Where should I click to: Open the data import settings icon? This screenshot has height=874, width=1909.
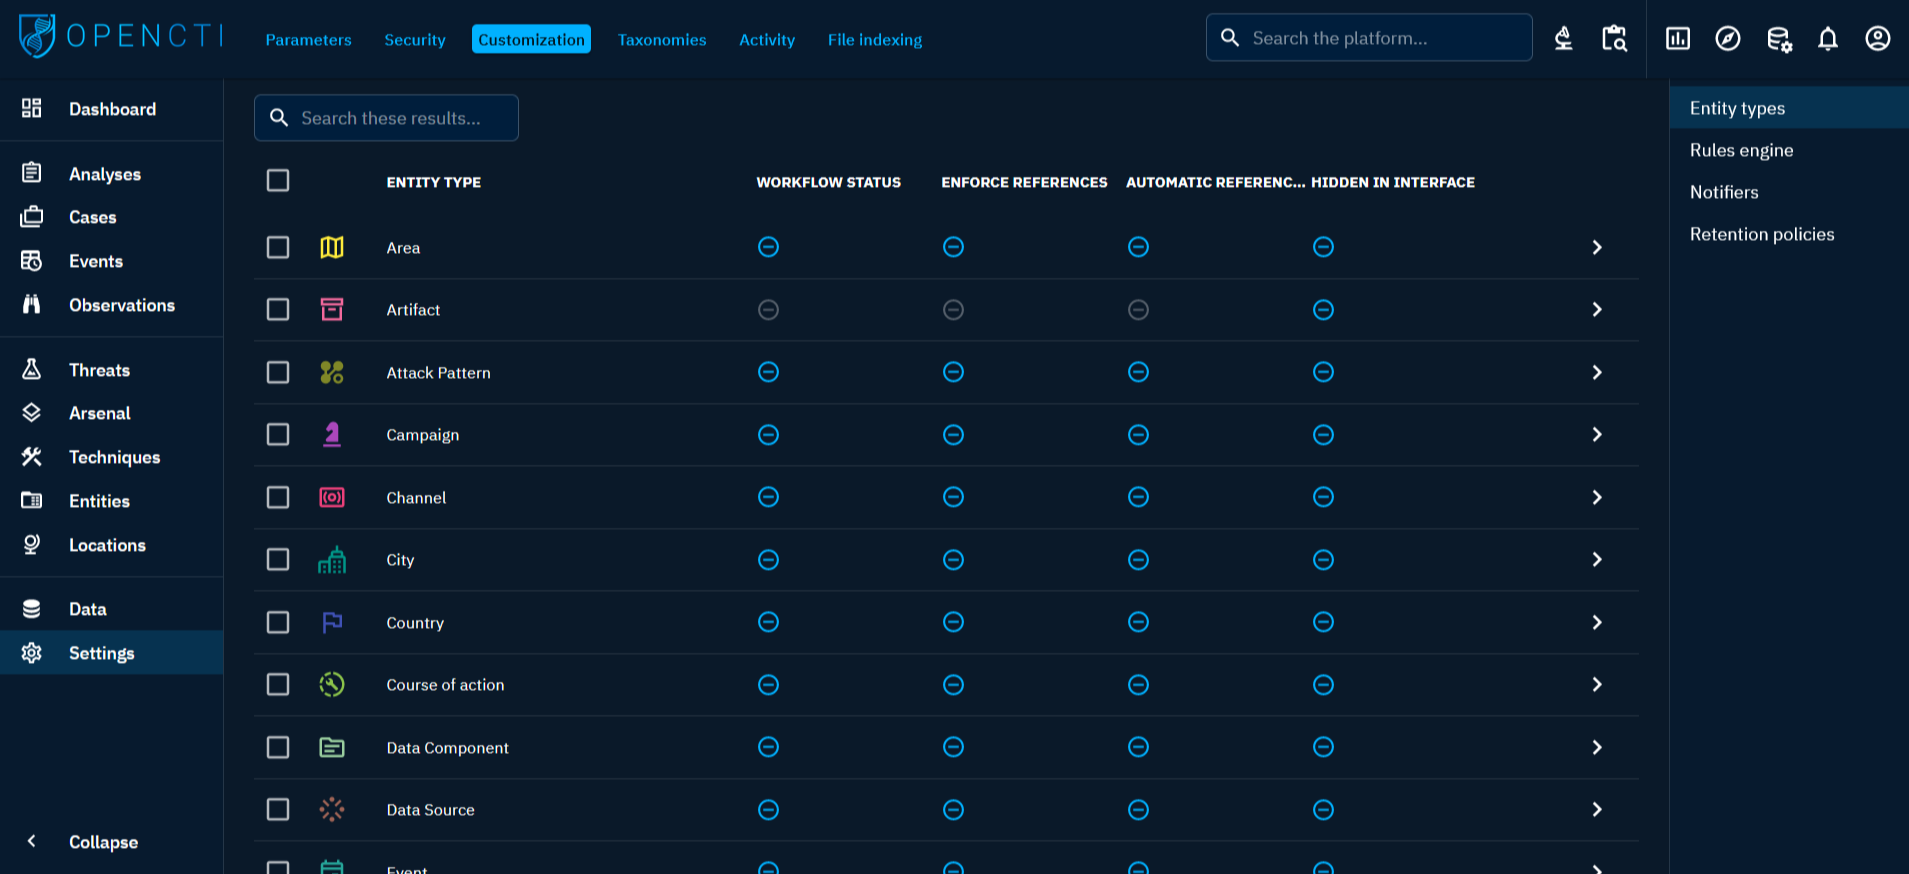click(x=1778, y=39)
